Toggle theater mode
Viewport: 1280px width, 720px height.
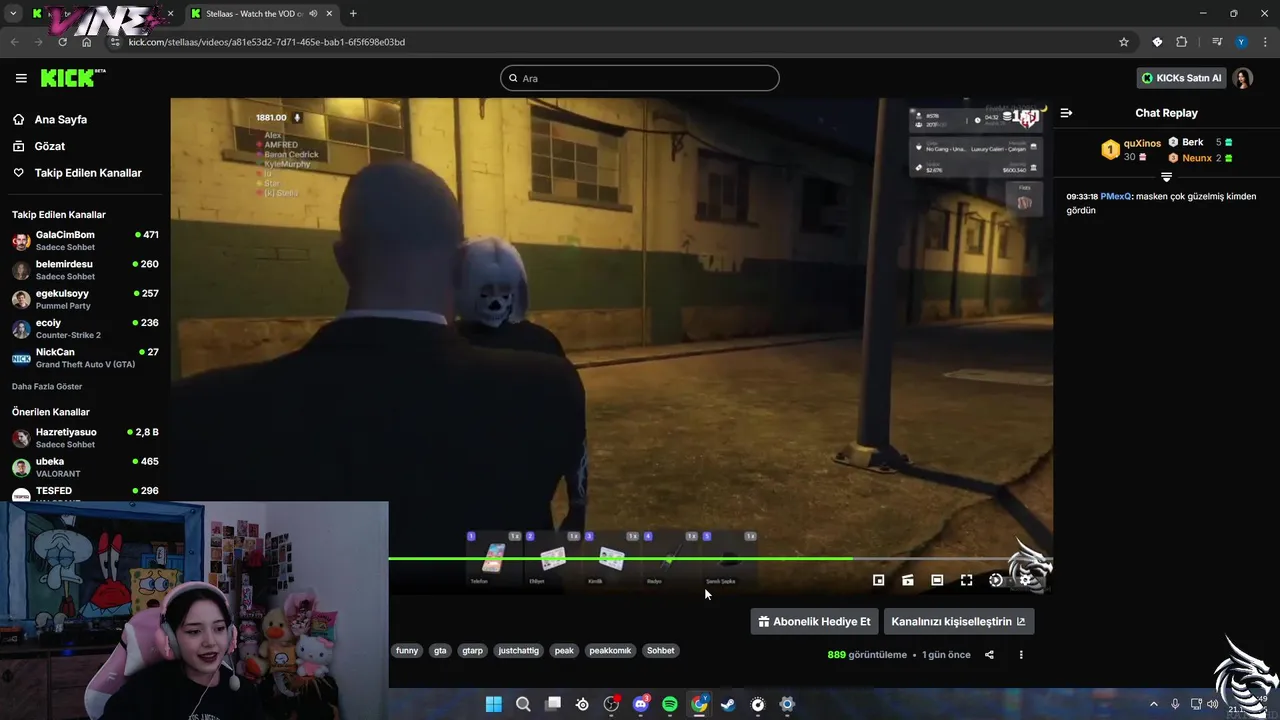937,580
